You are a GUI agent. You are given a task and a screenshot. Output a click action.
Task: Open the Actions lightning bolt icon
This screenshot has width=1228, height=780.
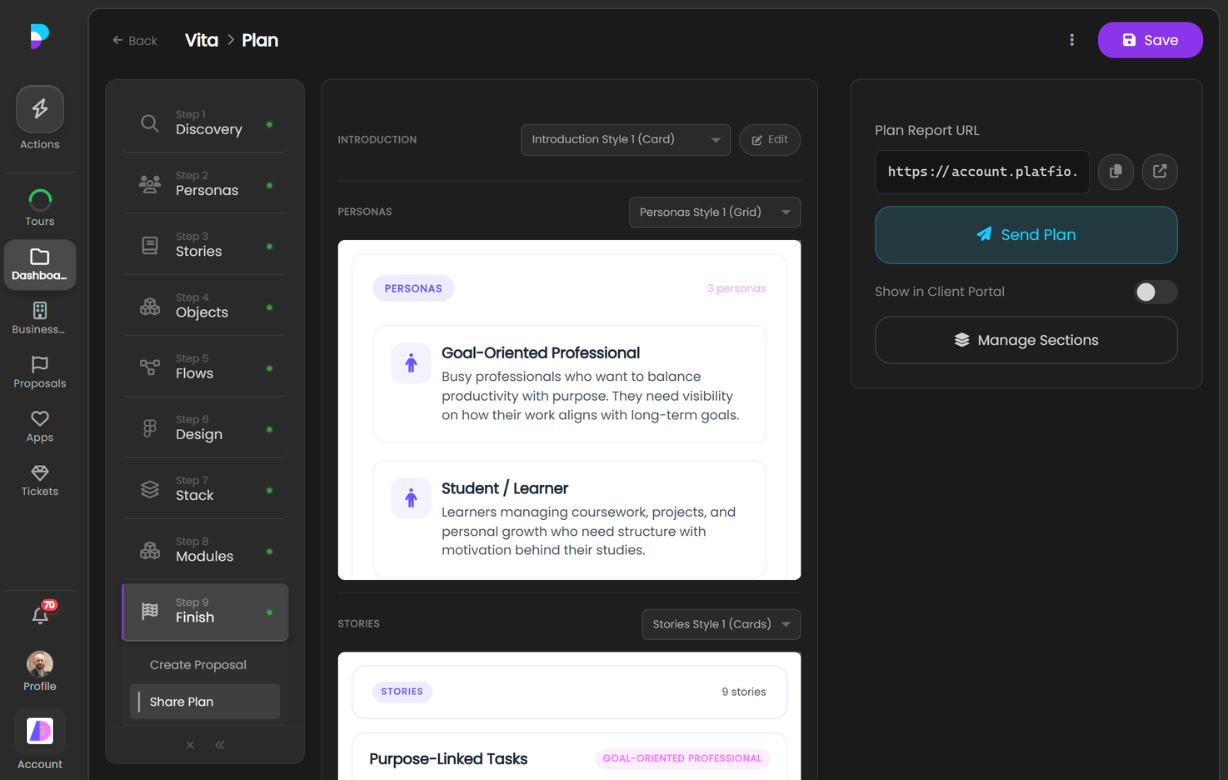click(40, 110)
